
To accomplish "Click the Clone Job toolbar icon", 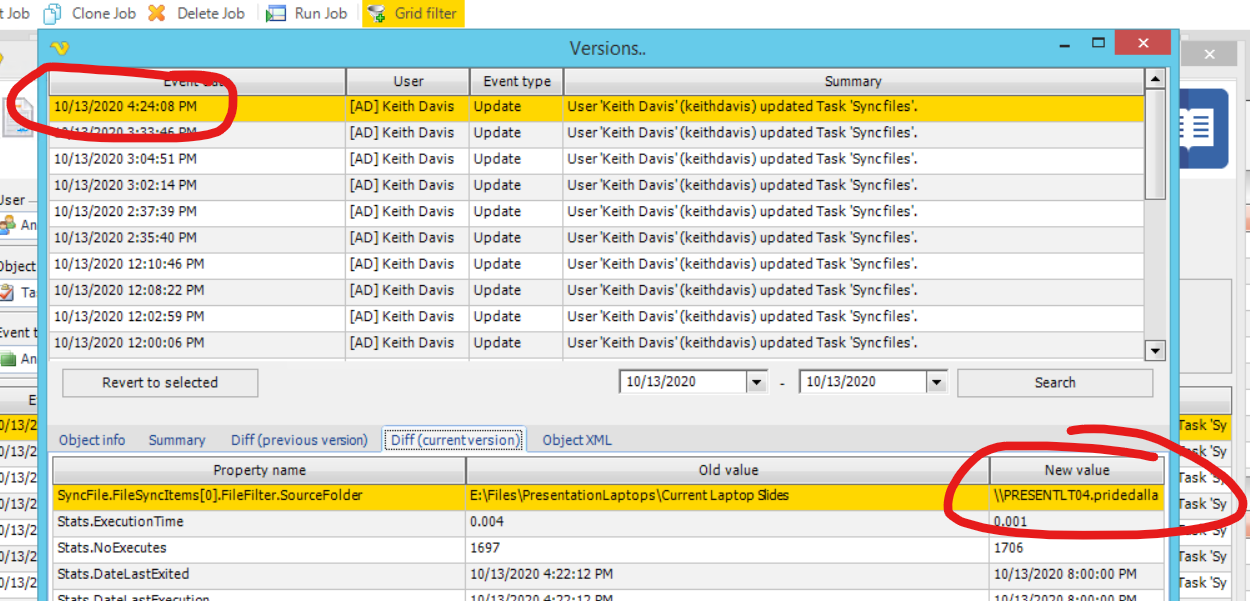I will (x=53, y=13).
